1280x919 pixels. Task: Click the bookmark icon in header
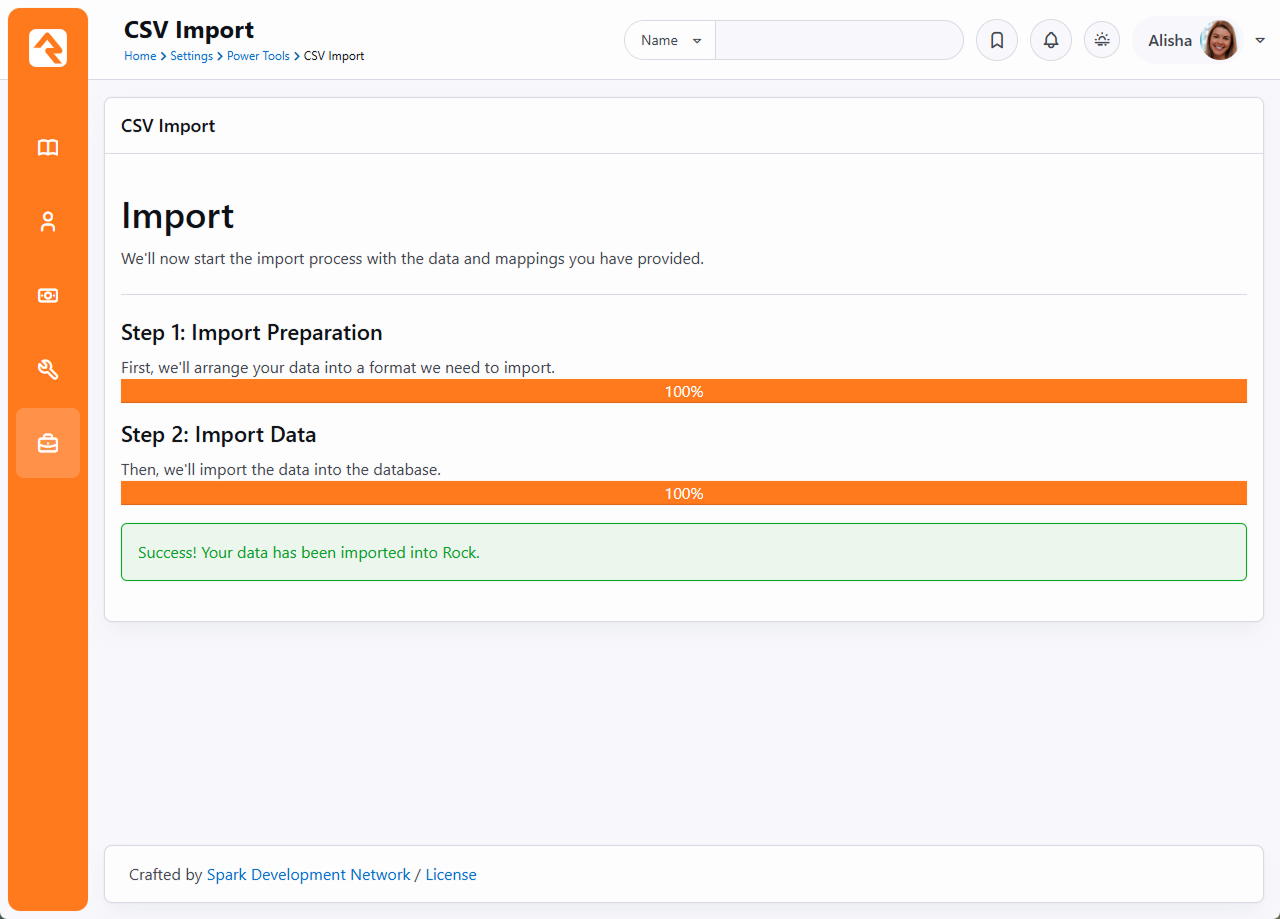pos(996,41)
